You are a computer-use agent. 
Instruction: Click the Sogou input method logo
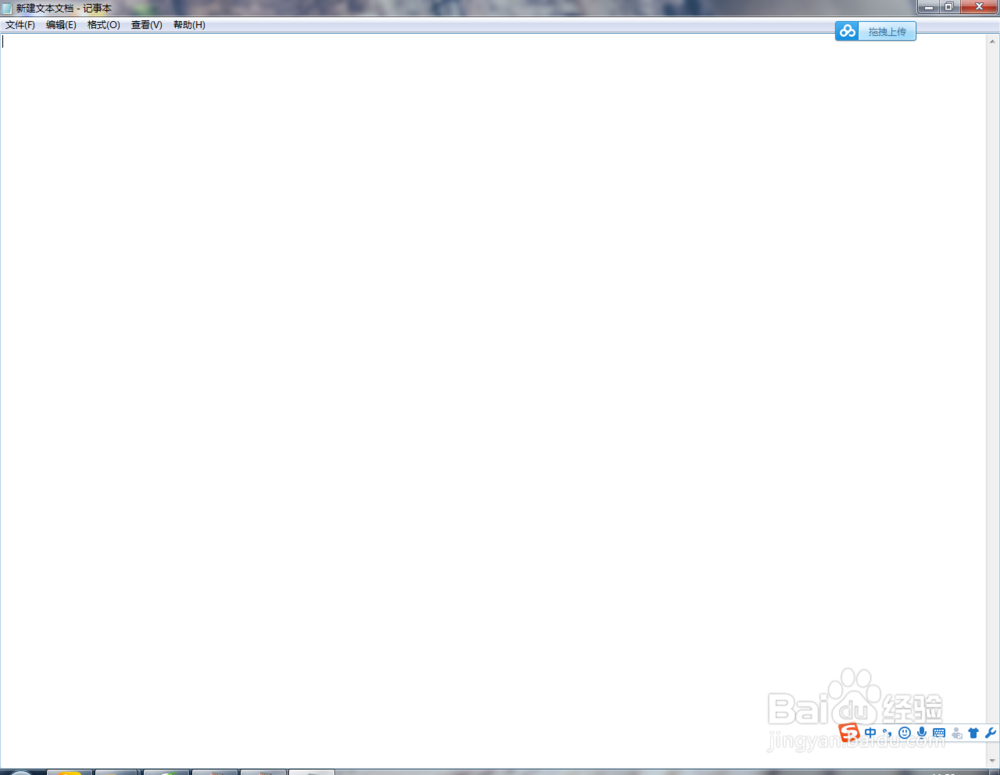pyautogui.click(x=849, y=733)
